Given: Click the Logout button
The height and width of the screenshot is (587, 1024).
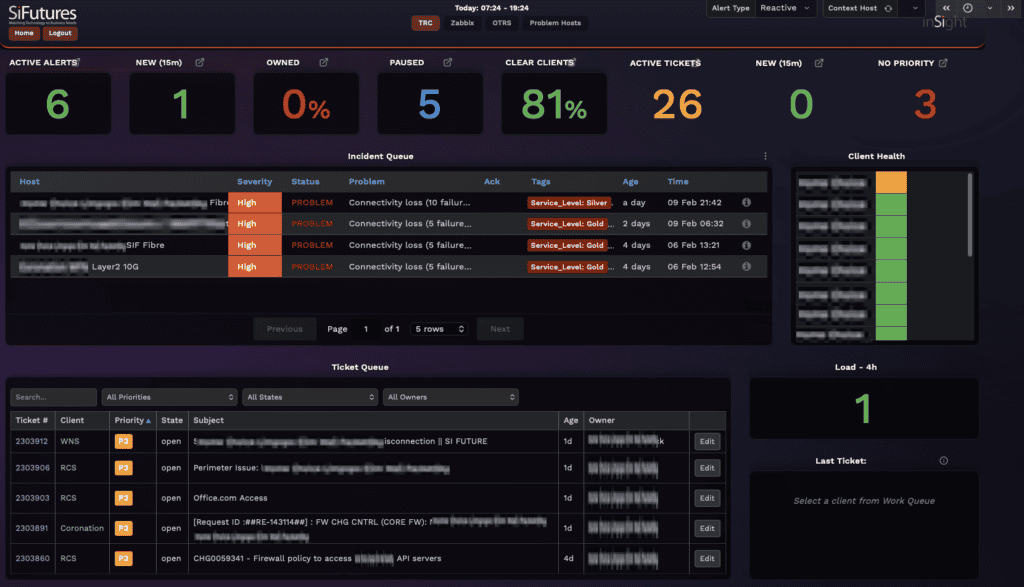Looking at the screenshot, I should tap(60, 33).
